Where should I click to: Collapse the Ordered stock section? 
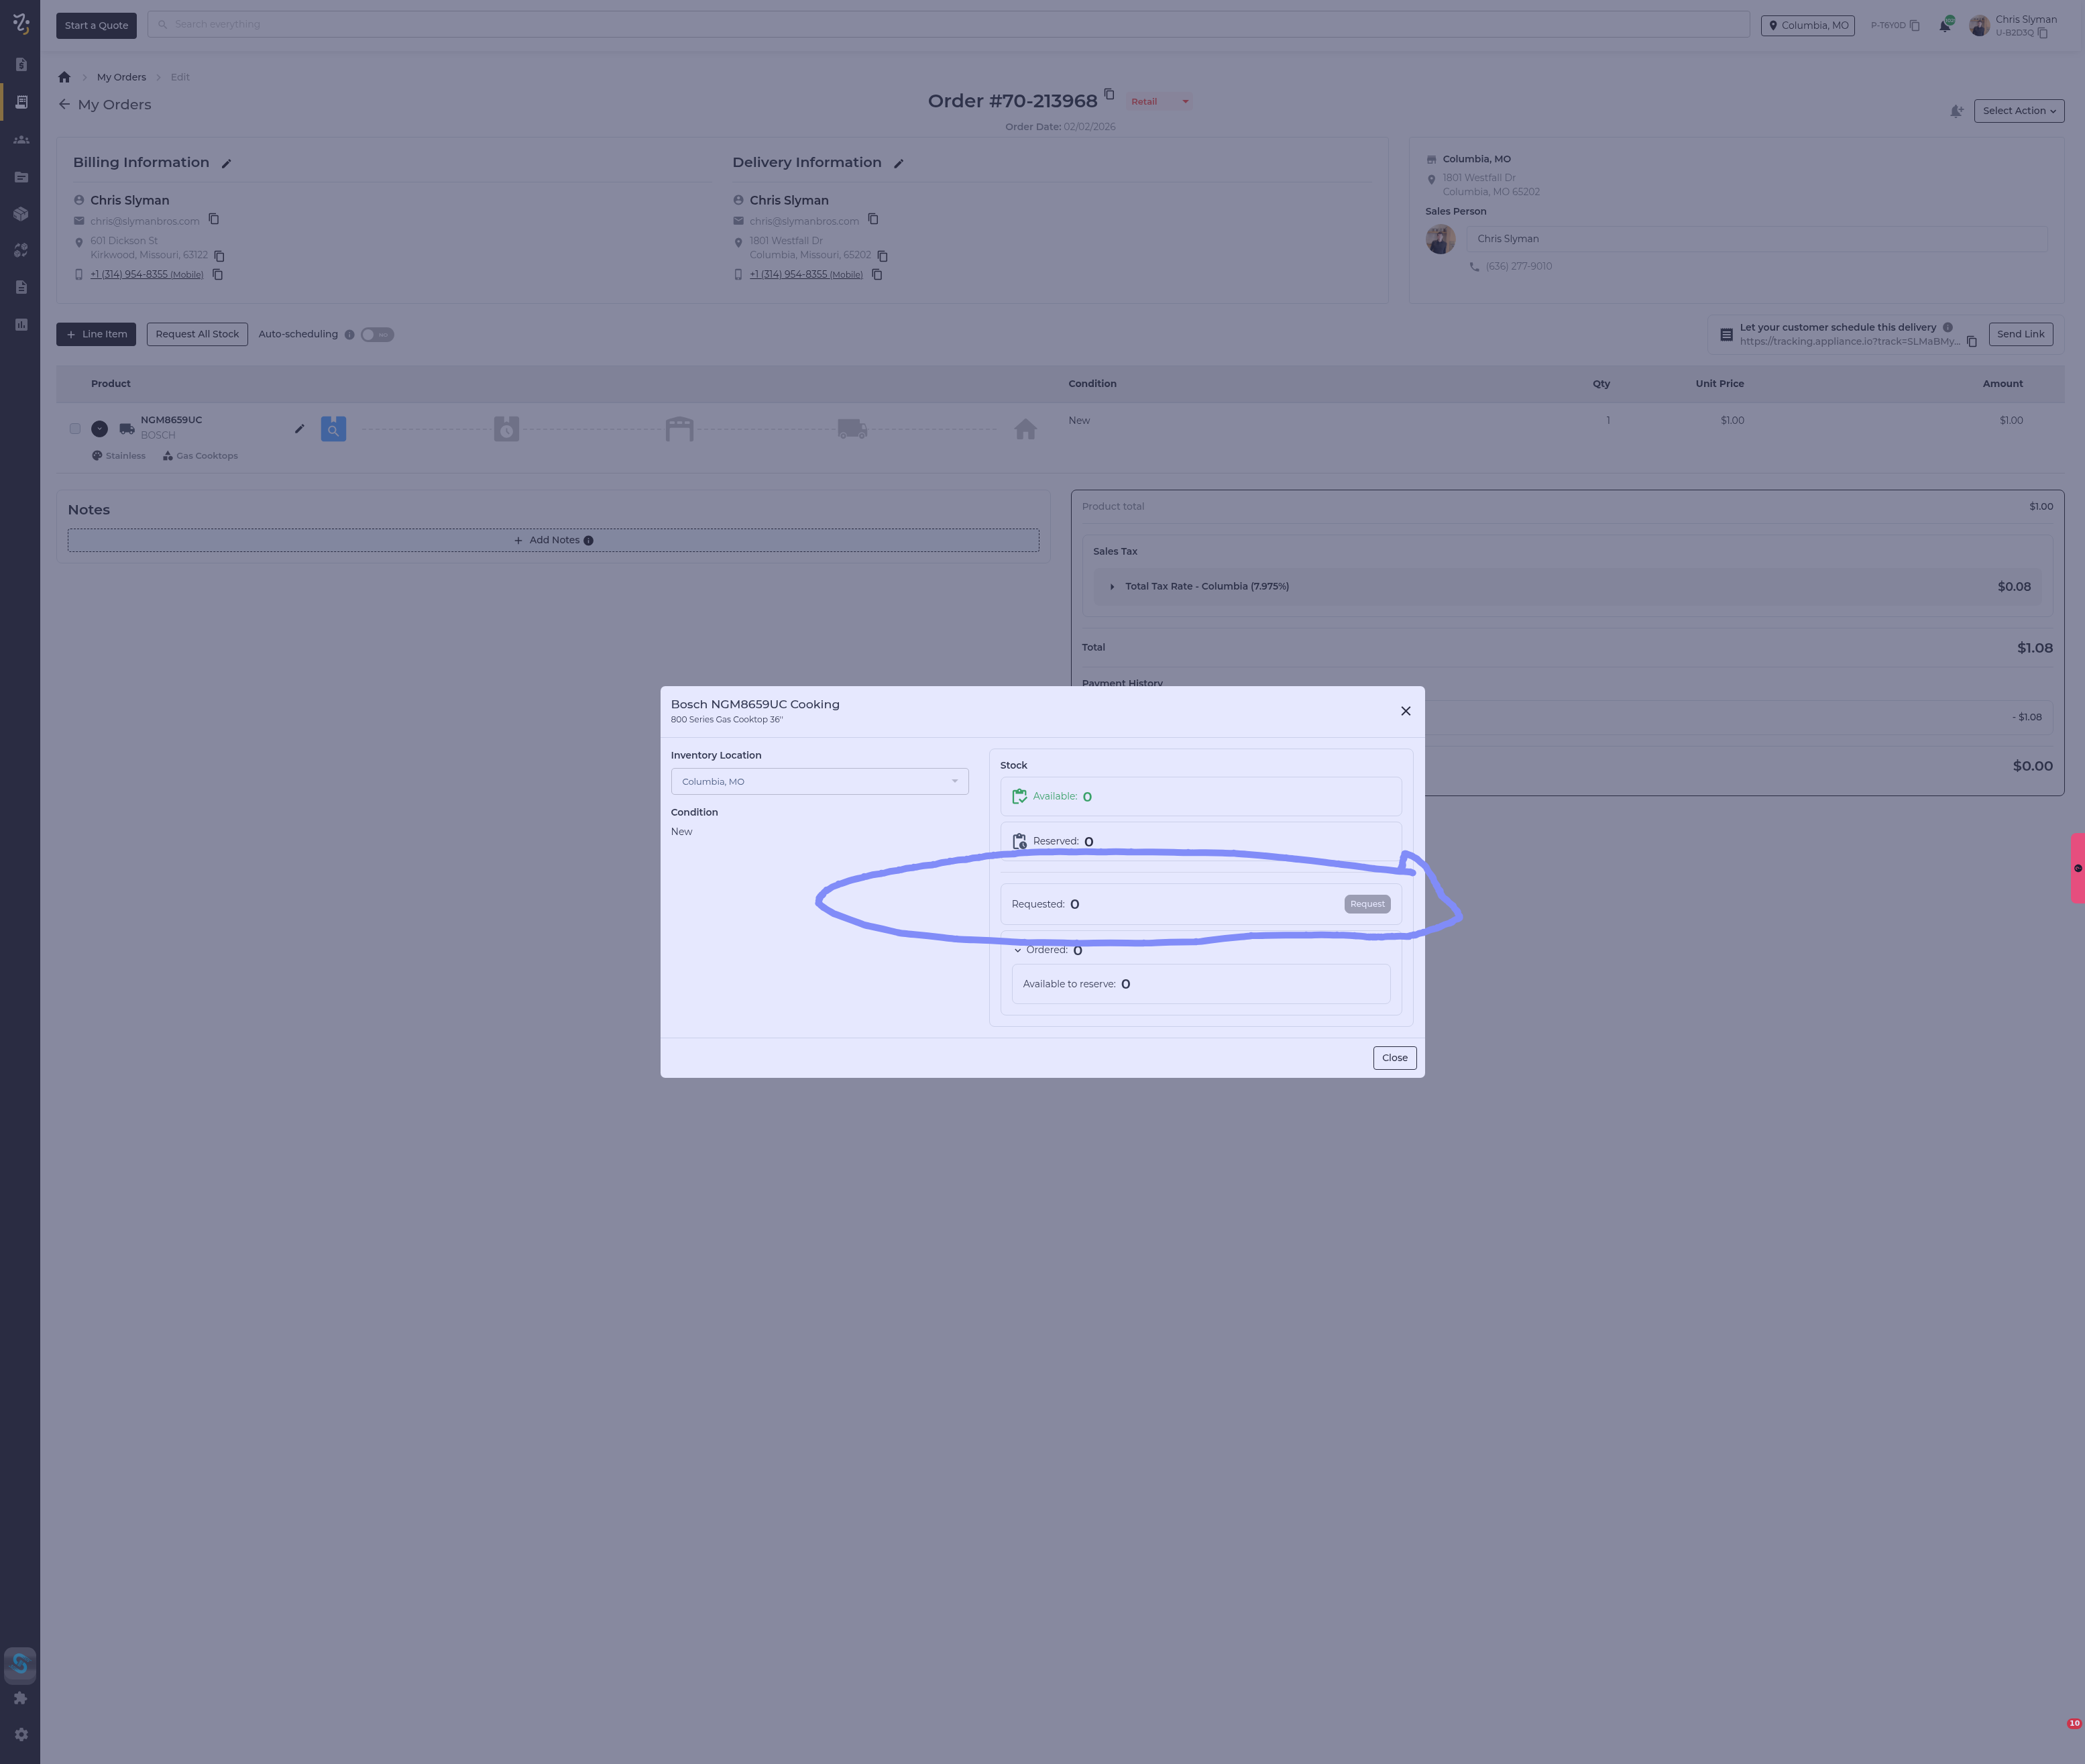click(1018, 950)
